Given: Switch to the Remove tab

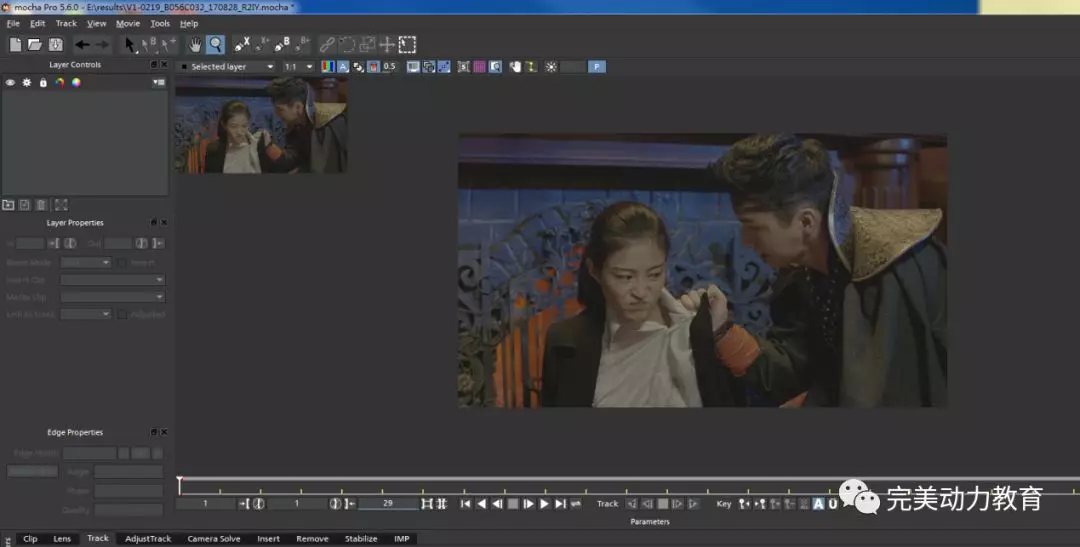Looking at the screenshot, I should click(x=312, y=539).
